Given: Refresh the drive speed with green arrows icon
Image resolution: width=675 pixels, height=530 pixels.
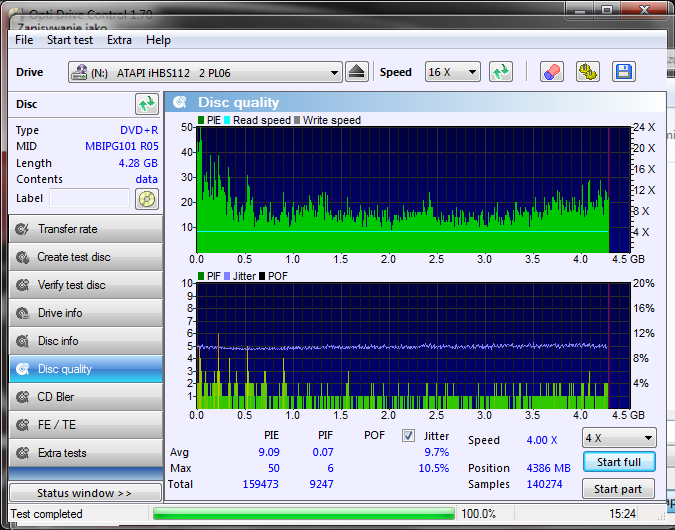Looking at the screenshot, I should [501, 72].
